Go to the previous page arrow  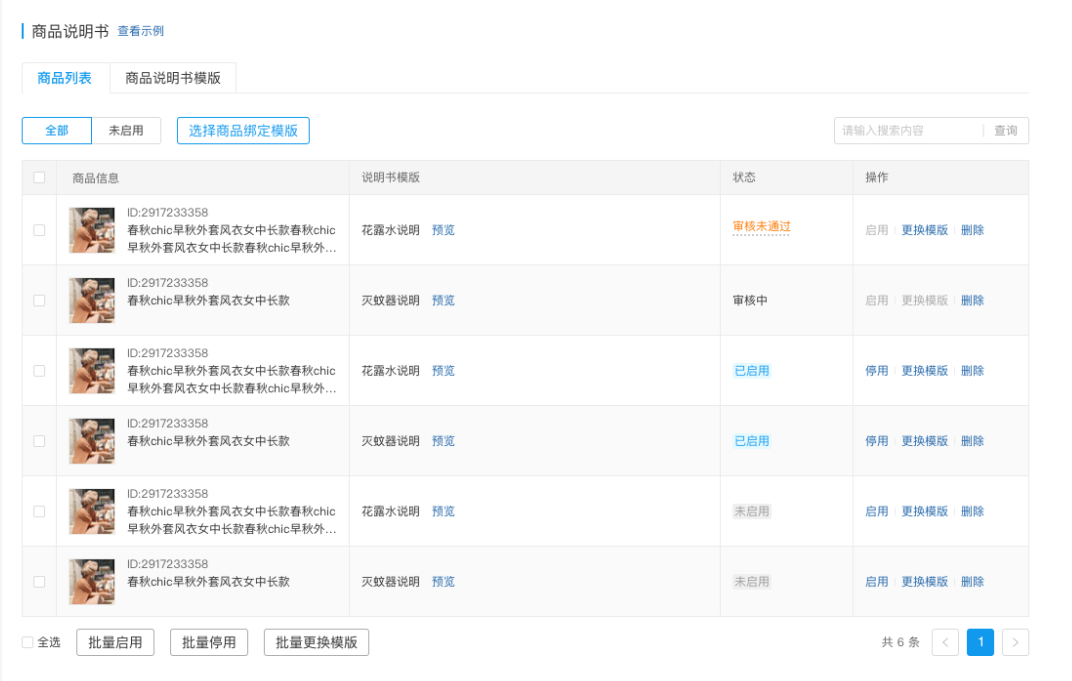945,642
